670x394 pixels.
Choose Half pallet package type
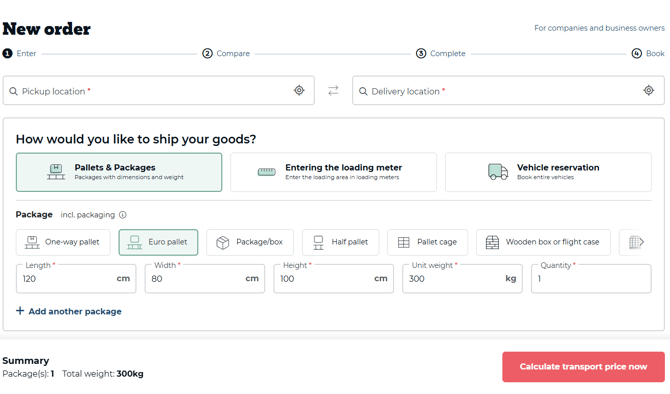pyautogui.click(x=340, y=242)
